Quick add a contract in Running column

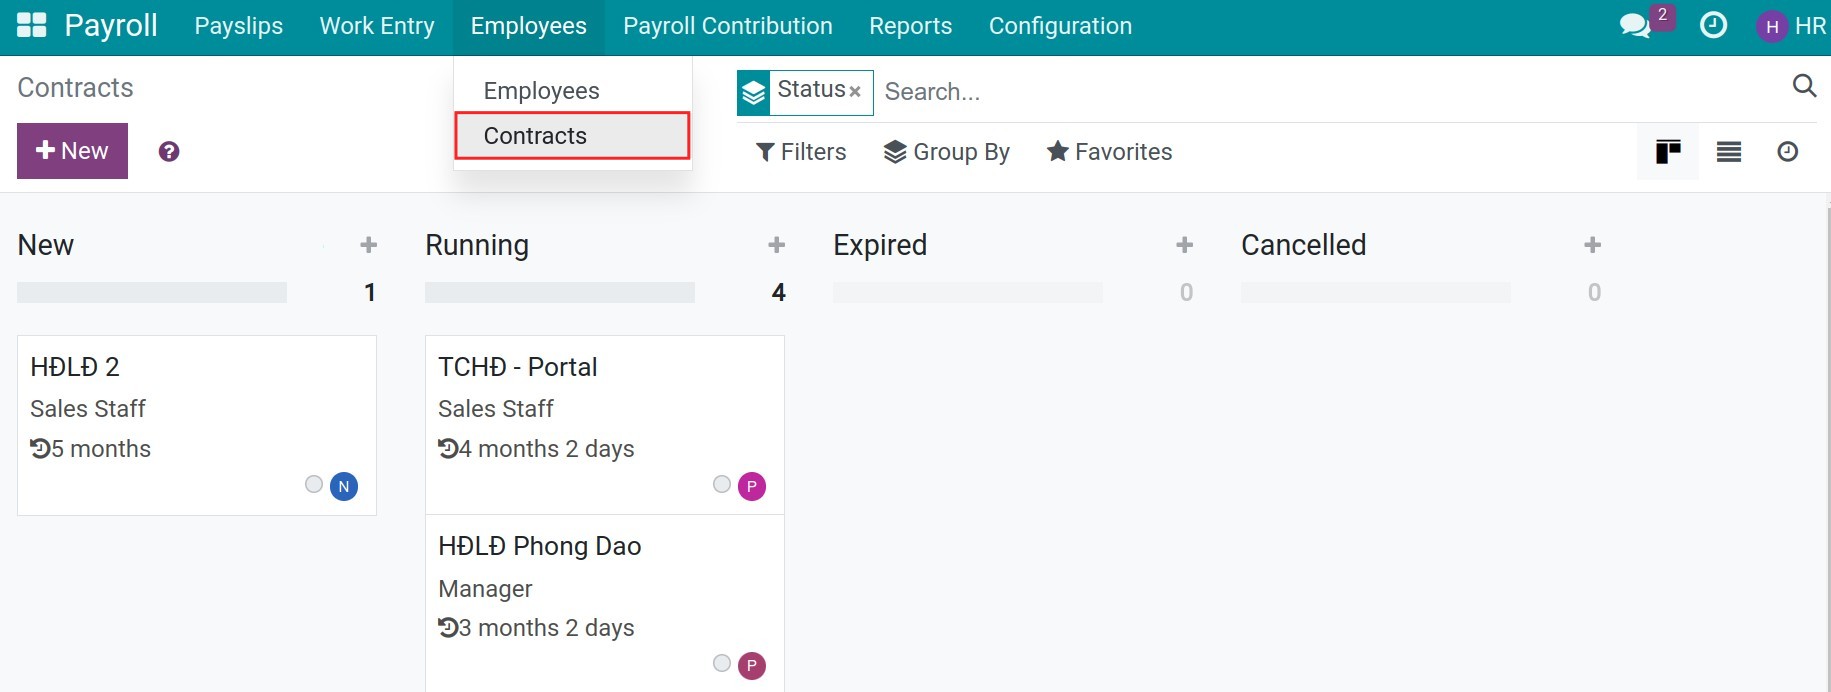777,245
